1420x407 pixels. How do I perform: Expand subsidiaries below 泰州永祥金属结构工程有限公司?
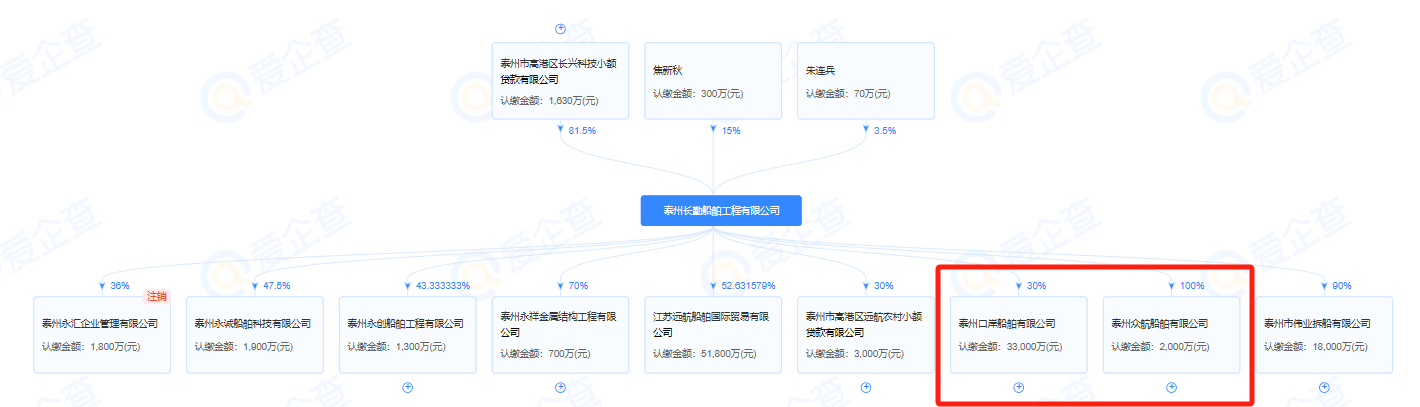[x=560, y=387]
